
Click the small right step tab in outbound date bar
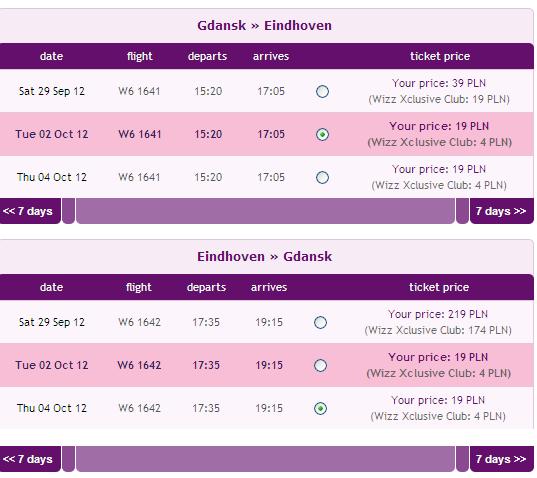pos(462,211)
